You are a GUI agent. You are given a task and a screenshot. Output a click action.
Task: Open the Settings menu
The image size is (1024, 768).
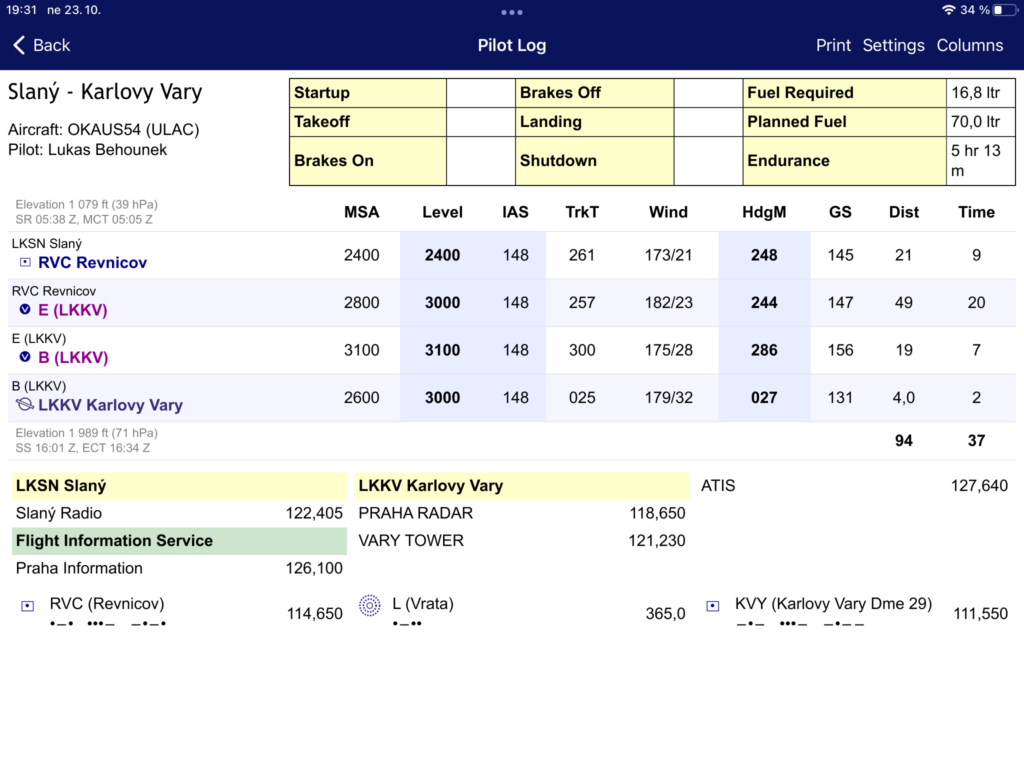click(x=893, y=45)
